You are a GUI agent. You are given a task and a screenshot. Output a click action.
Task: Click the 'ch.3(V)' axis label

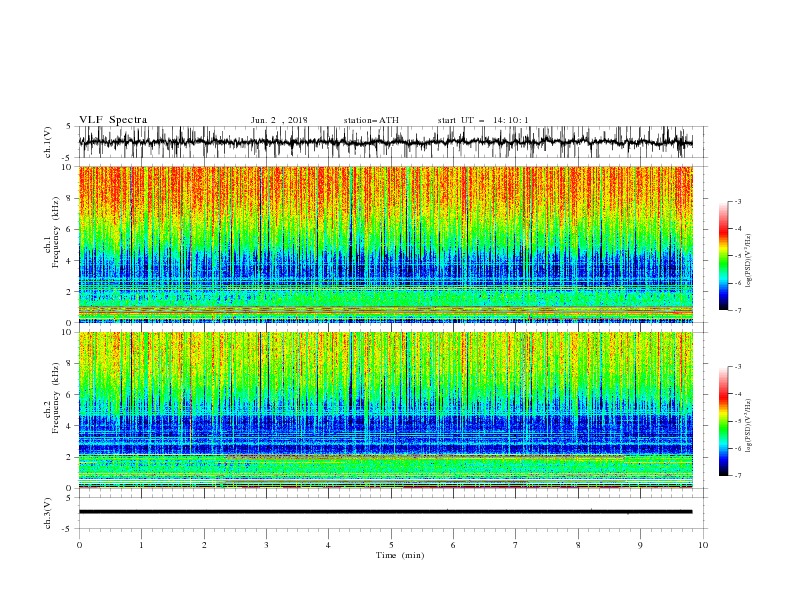(48, 513)
